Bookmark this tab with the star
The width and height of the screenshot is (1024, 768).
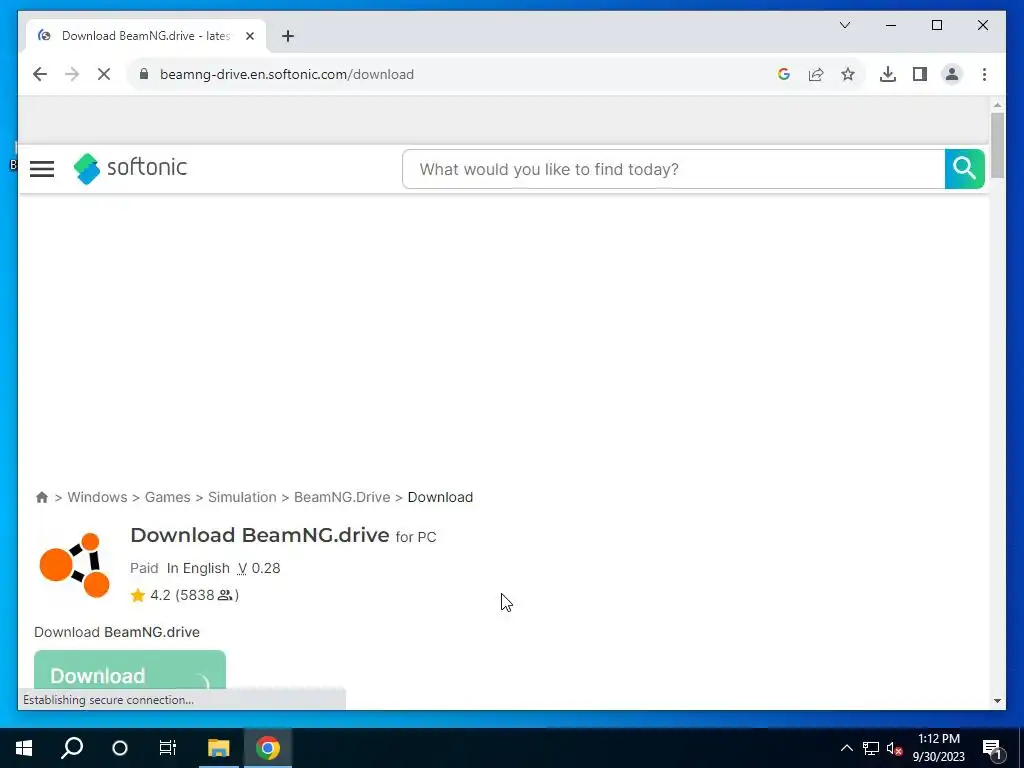tap(848, 74)
